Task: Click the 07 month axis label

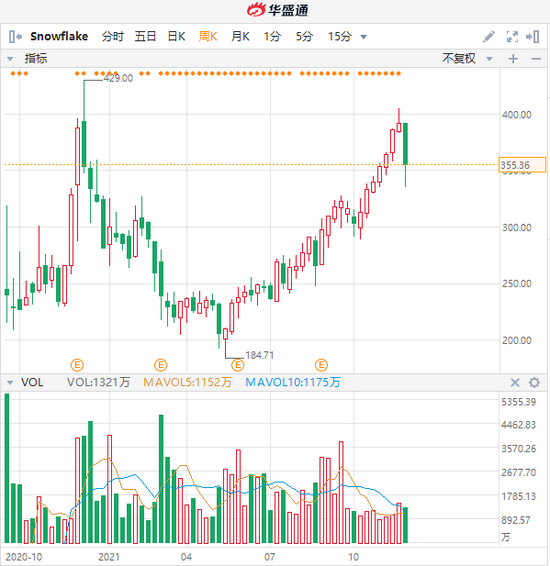Action: pos(270,557)
